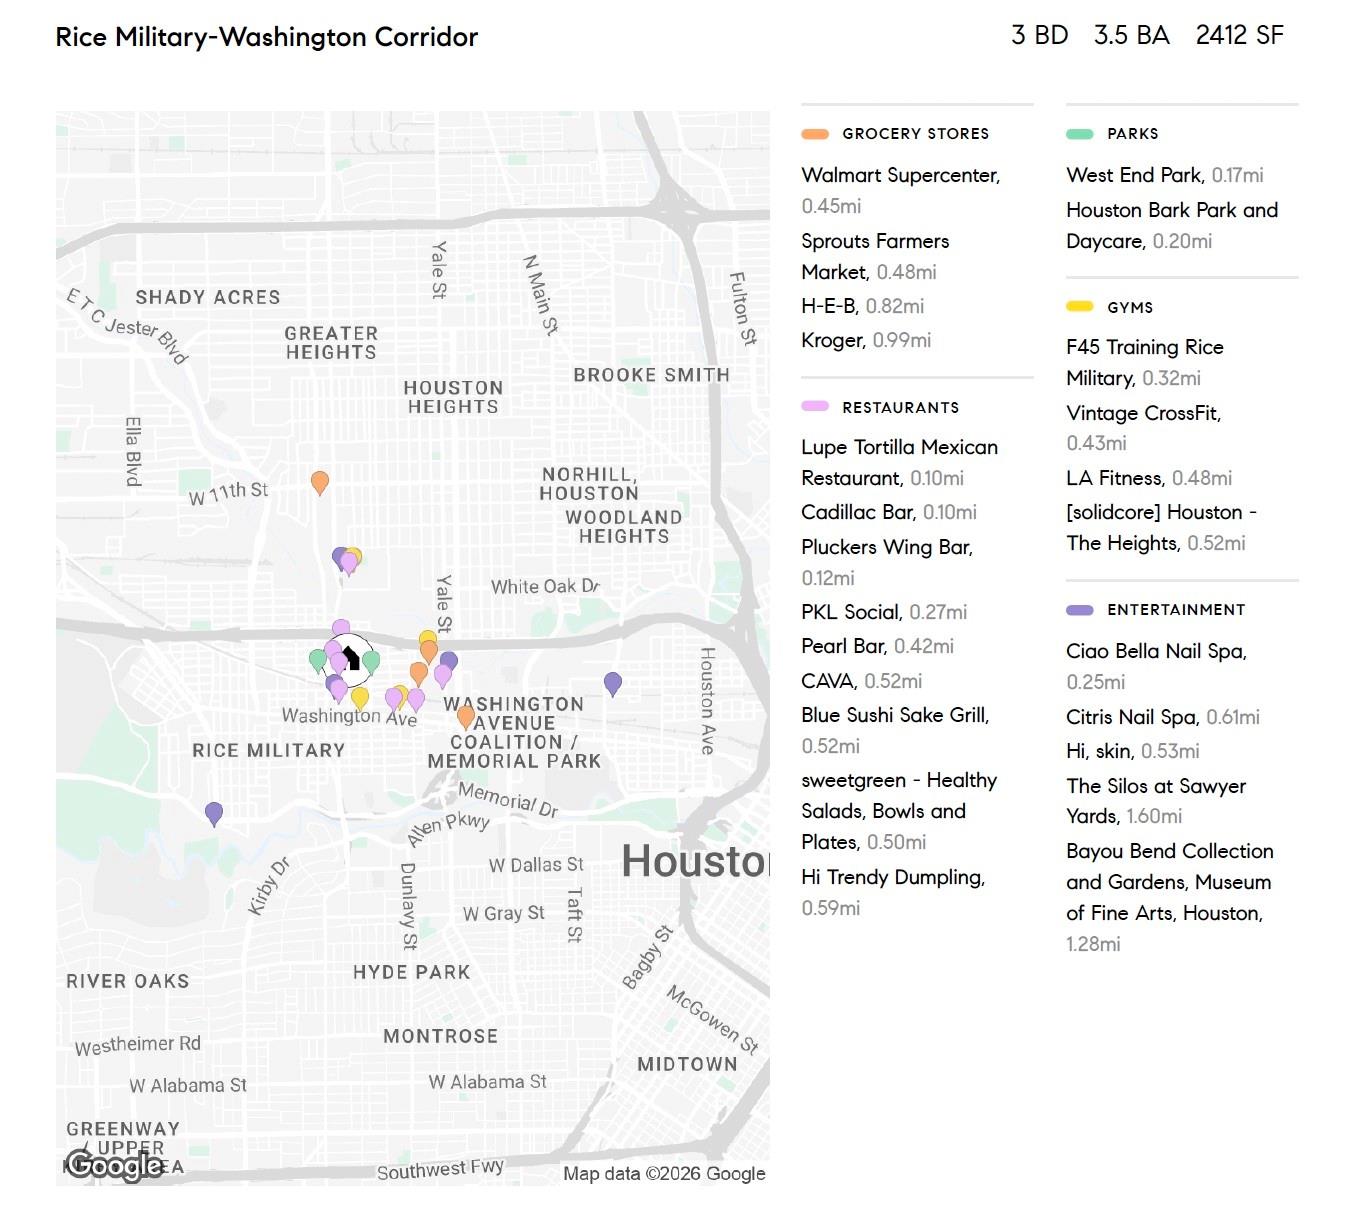Click the Pluckers Wing Bar listing
The width and height of the screenshot is (1356, 1232).
887,562
